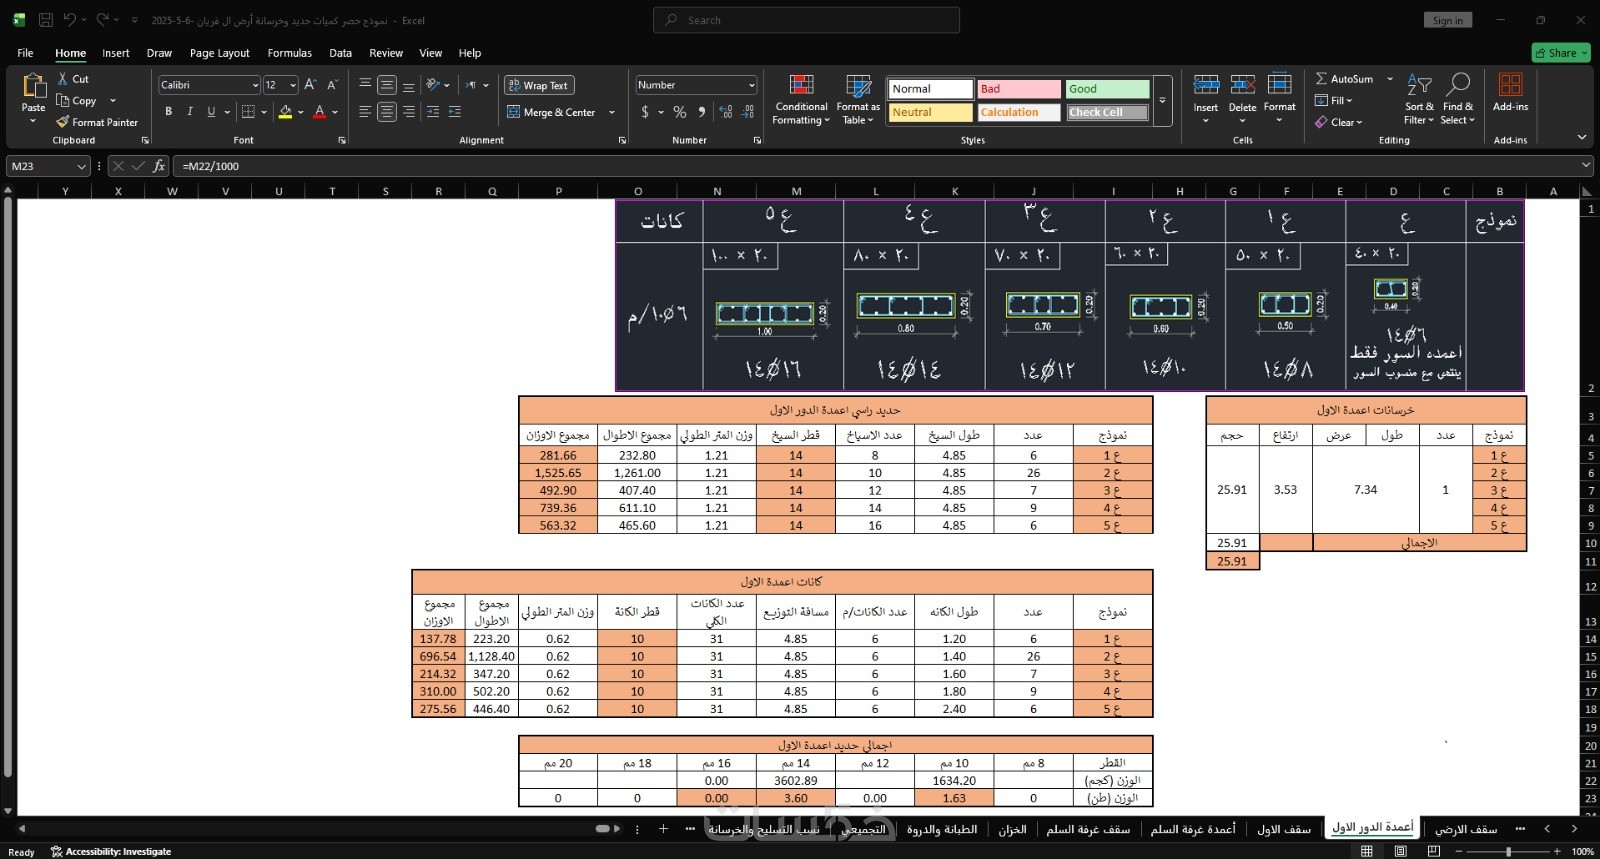The image size is (1600, 859).
Task: Click the Borders icon
Action: tap(248, 112)
